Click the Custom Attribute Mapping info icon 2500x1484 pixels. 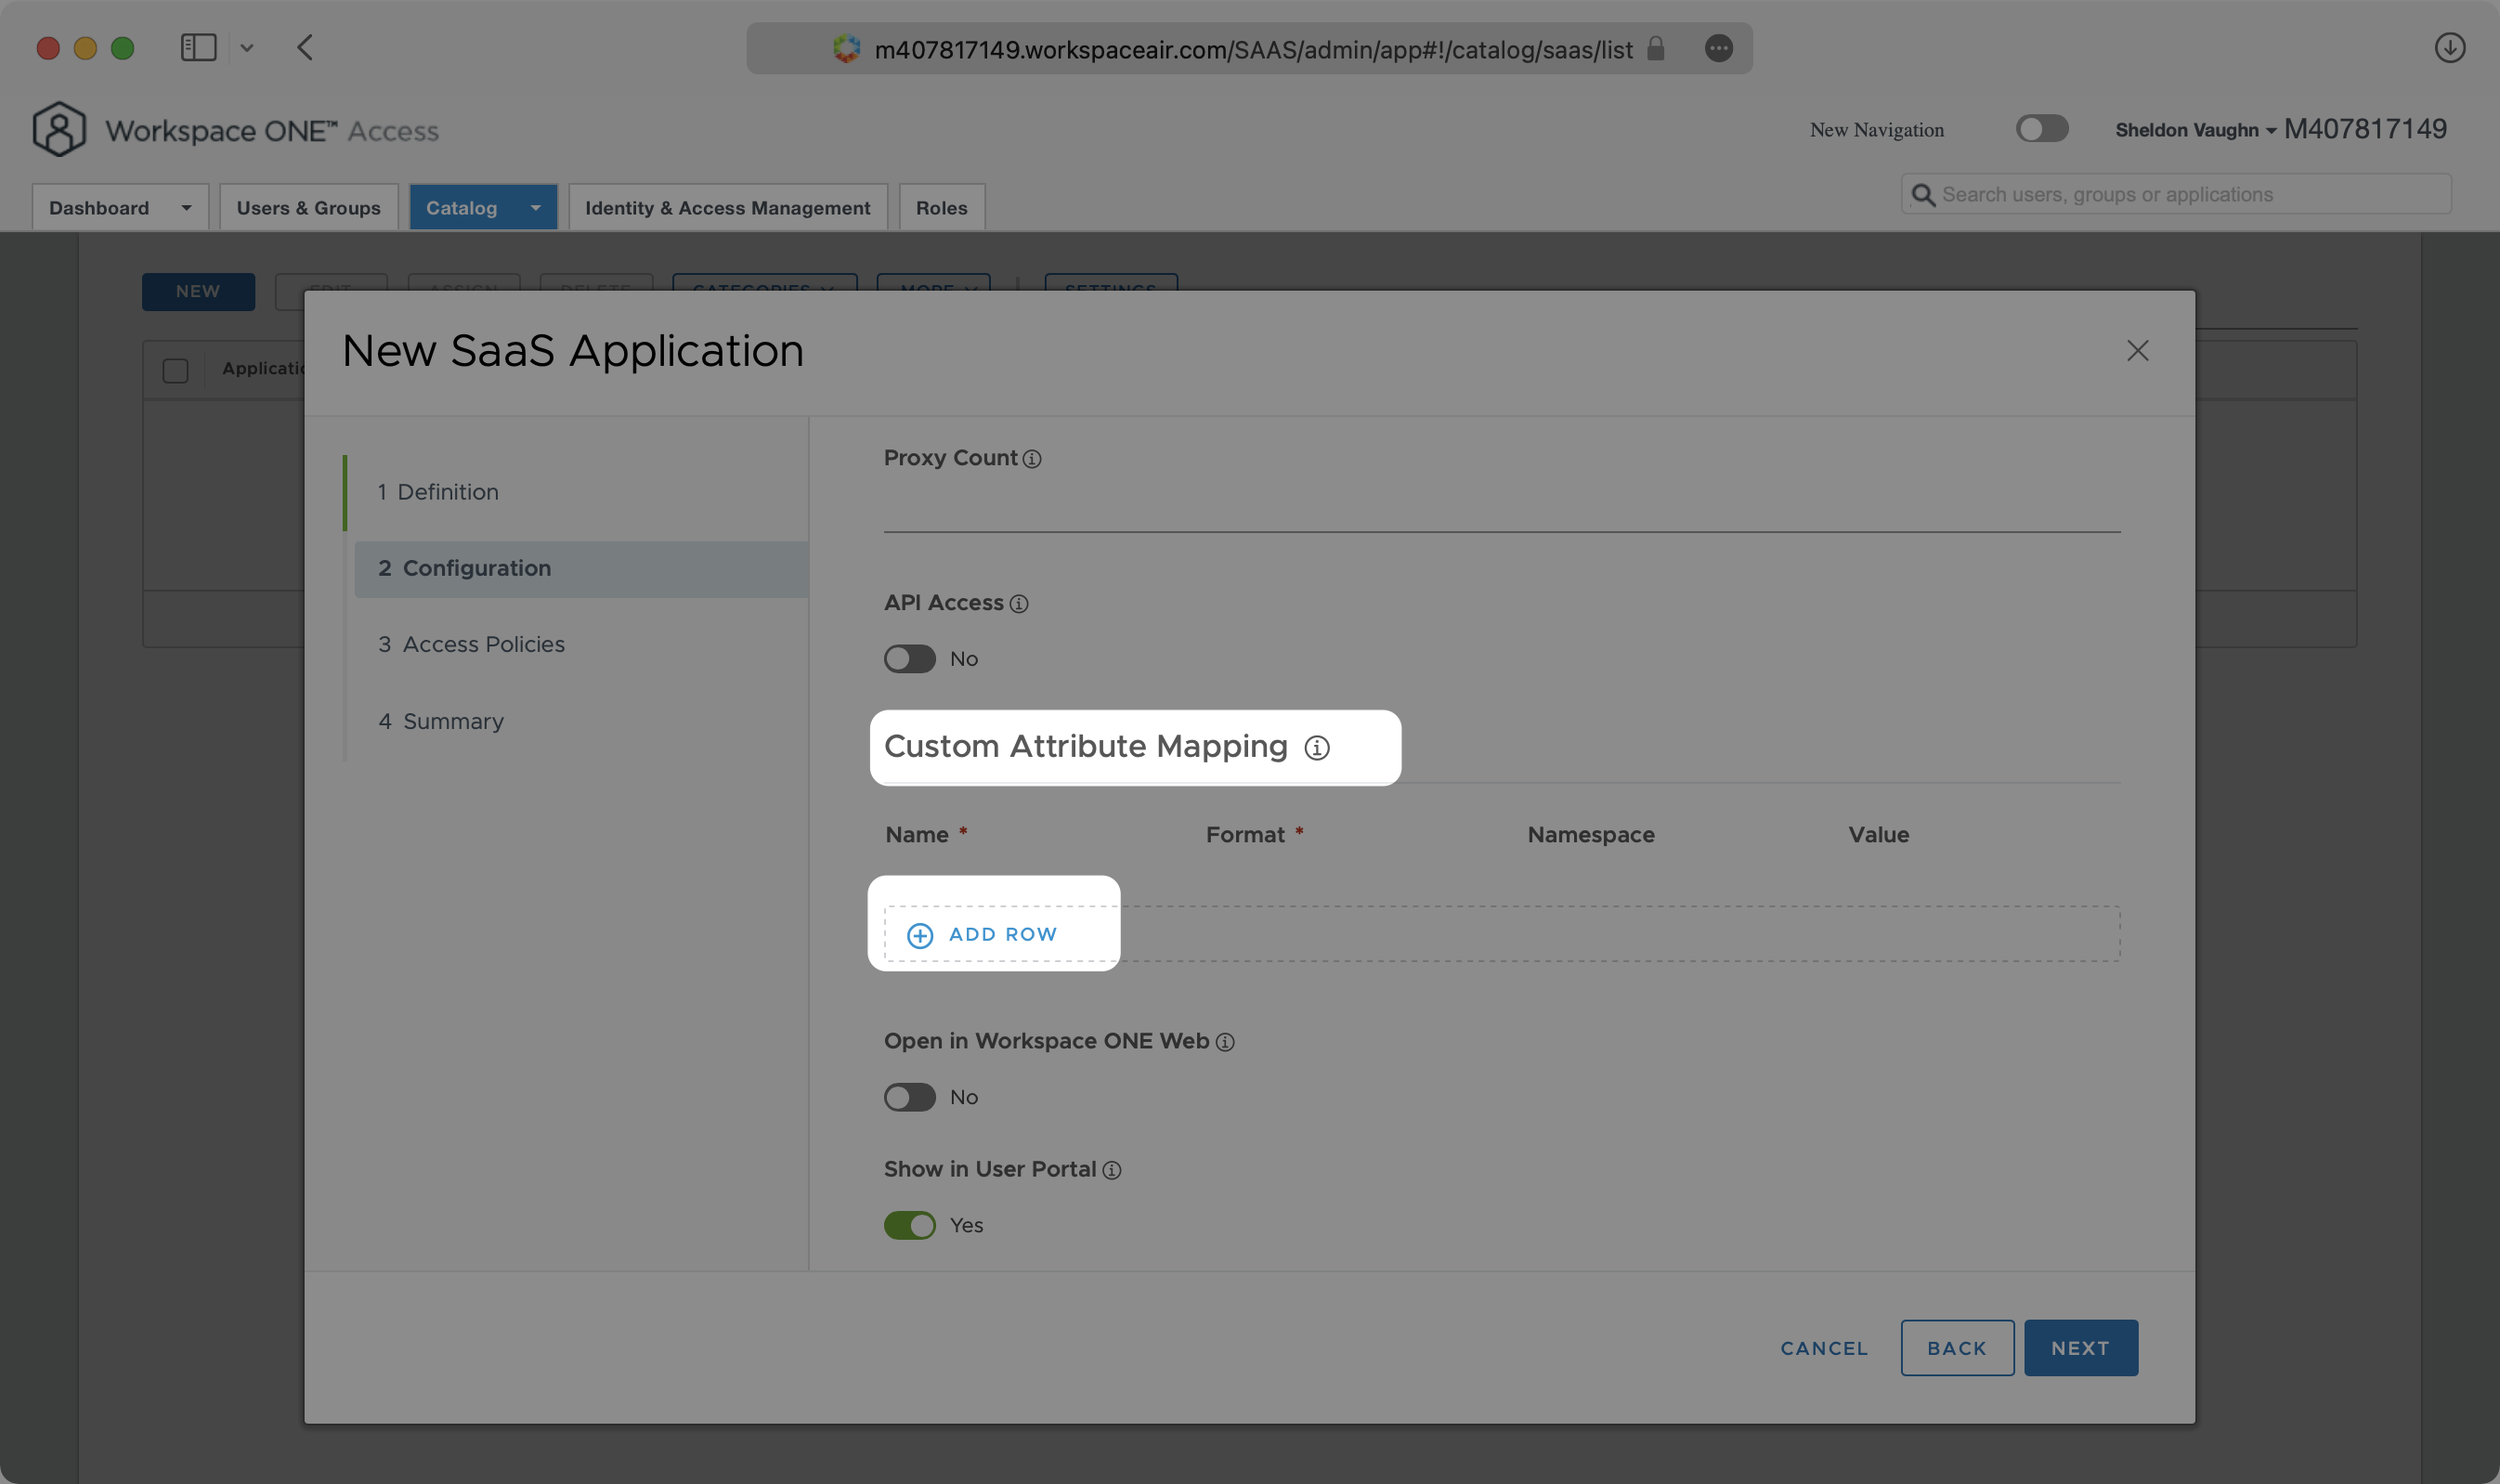tap(1316, 748)
